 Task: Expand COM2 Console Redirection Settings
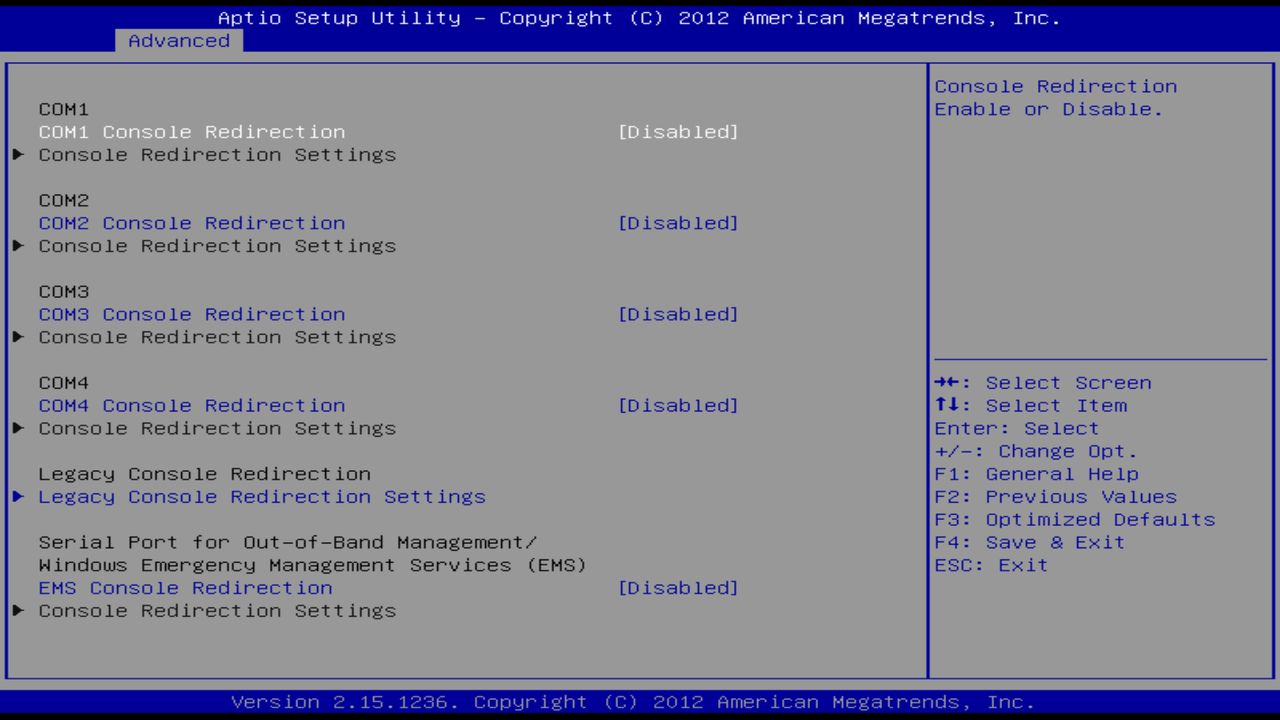216,245
